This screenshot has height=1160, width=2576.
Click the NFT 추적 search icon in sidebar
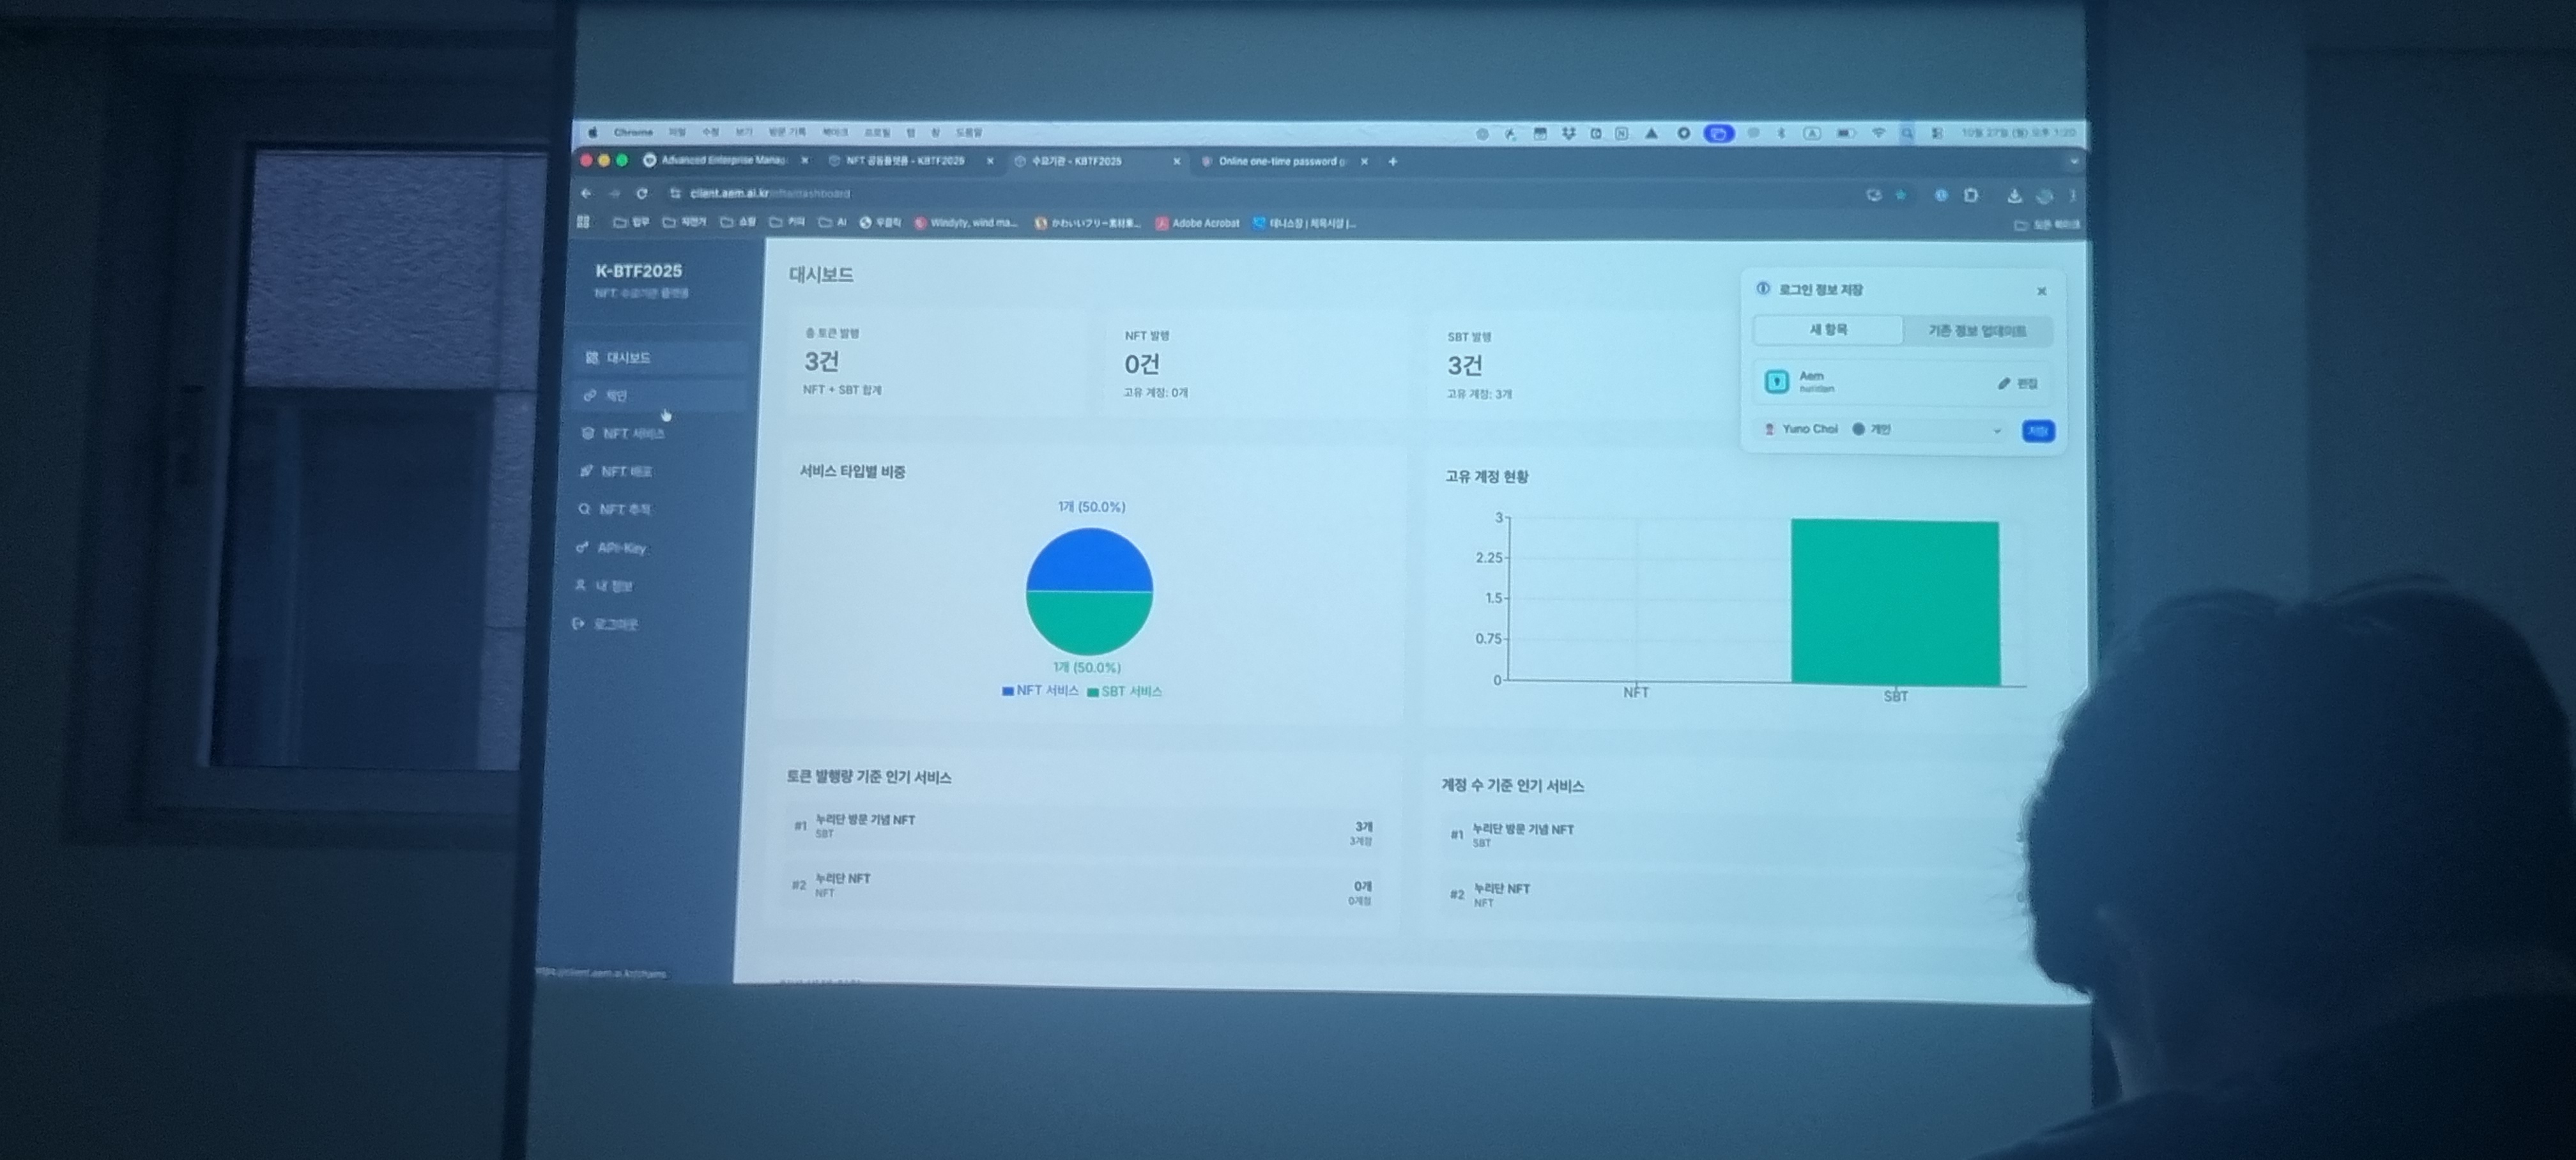[584, 509]
